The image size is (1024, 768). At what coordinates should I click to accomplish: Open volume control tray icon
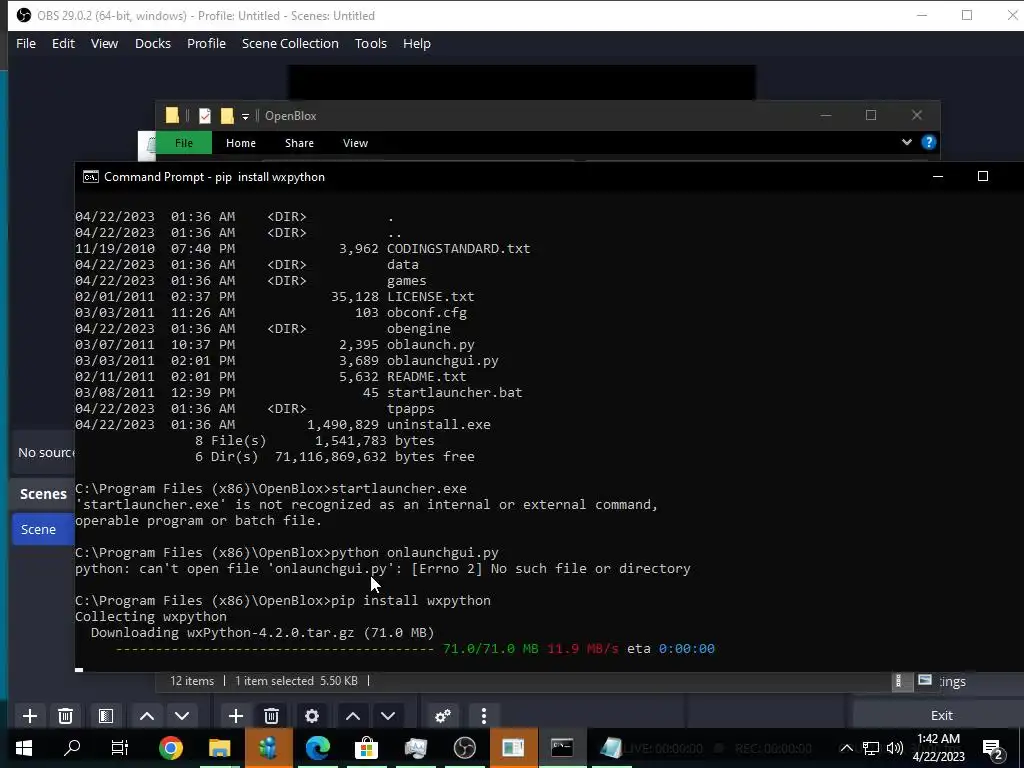tap(895, 748)
